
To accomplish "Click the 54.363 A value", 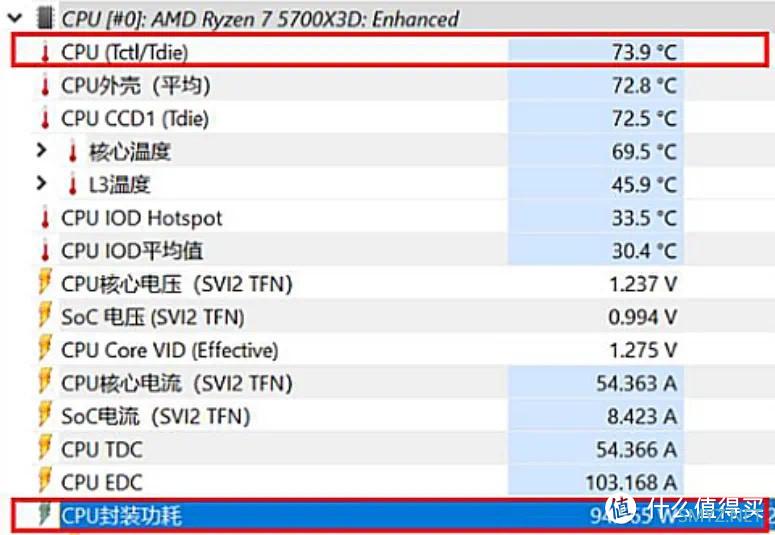I will pyautogui.click(x=636, y=384).
